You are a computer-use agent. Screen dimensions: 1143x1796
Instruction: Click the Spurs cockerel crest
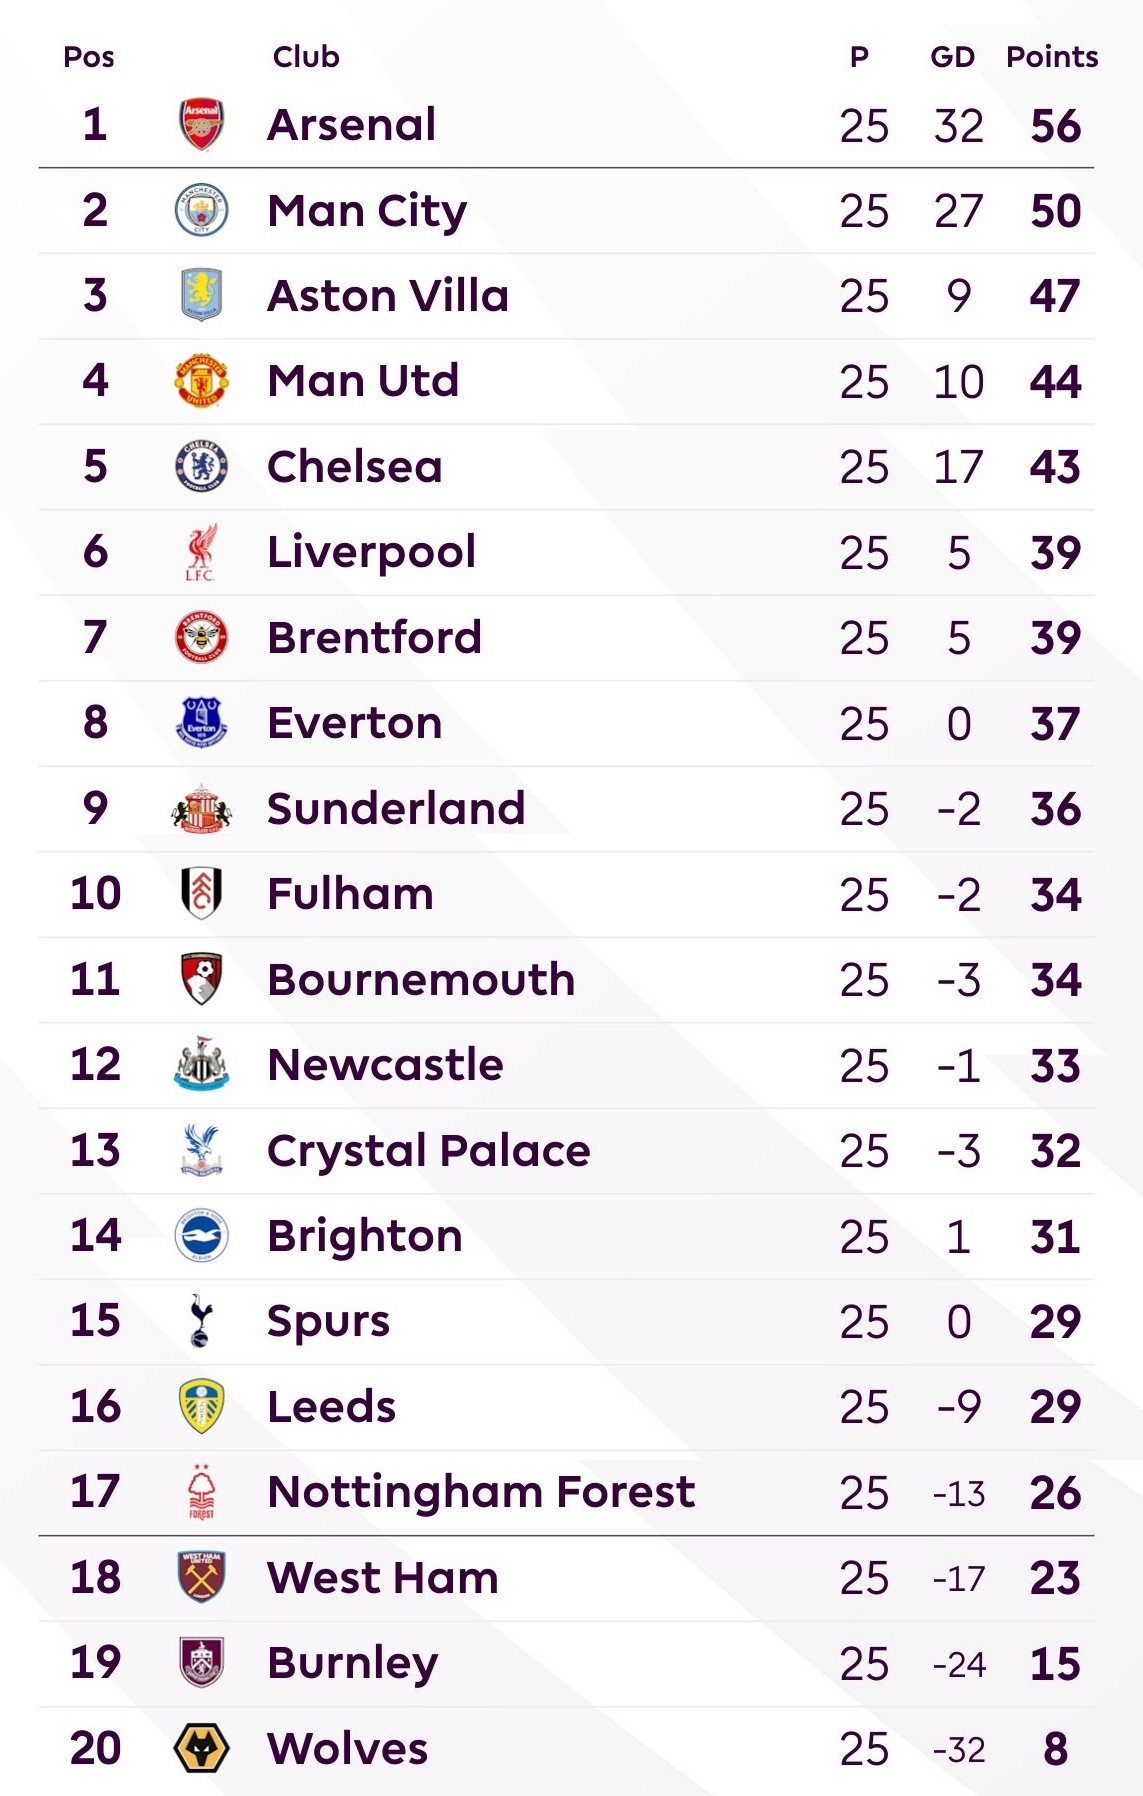click(201, 1321)
